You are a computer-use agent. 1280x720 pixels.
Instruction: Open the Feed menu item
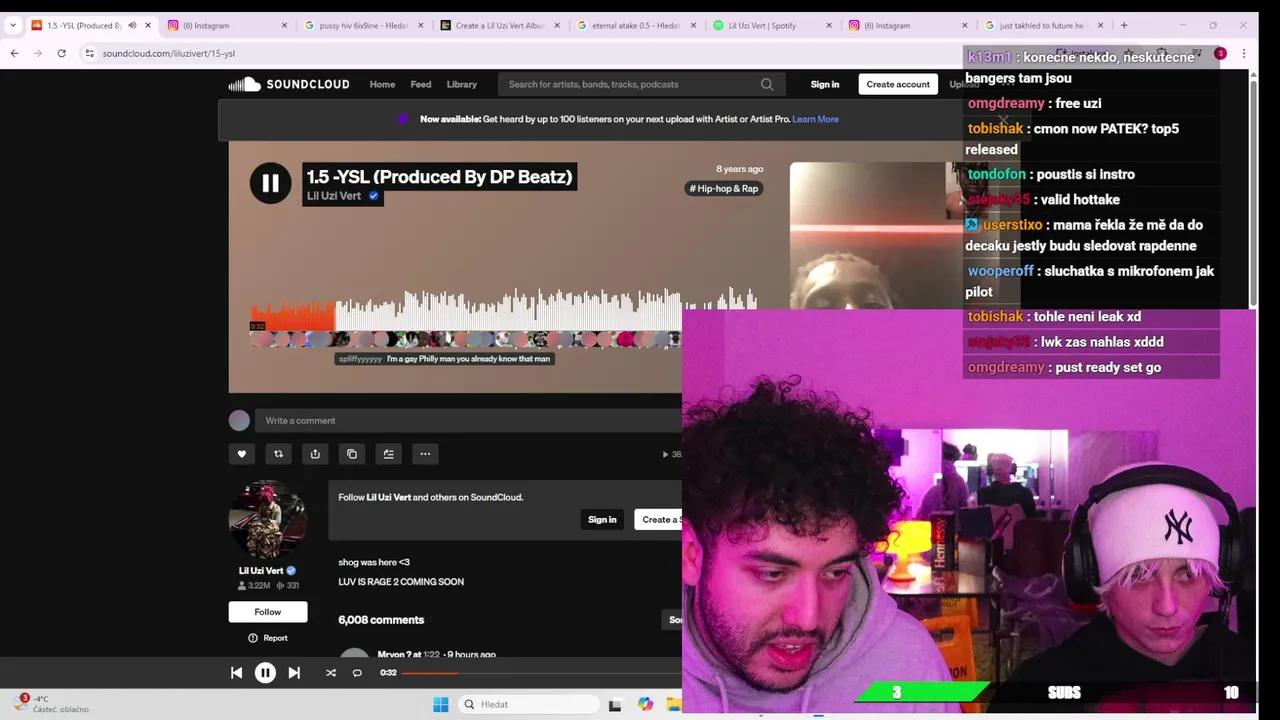click(421, 84)
